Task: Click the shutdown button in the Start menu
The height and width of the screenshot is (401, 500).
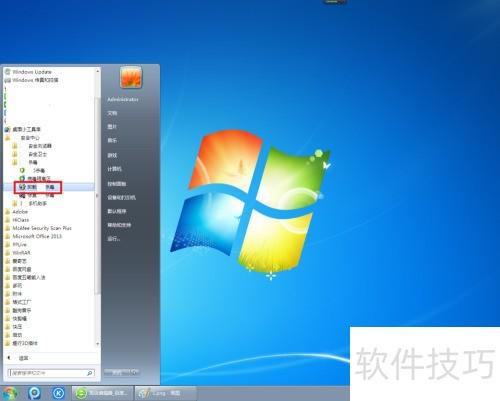Action: click(117, 372)
